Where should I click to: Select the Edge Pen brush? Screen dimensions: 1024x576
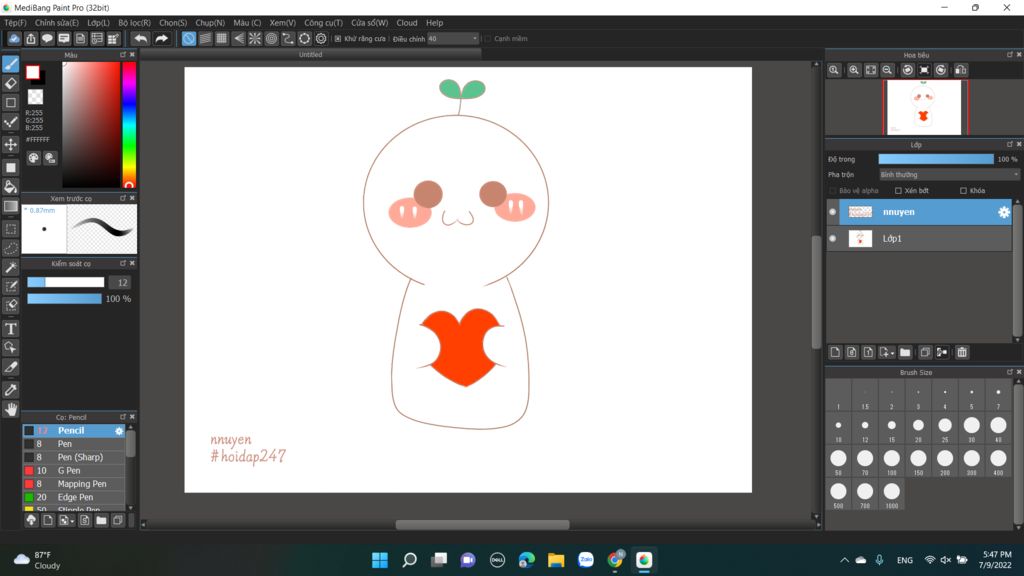74,497
